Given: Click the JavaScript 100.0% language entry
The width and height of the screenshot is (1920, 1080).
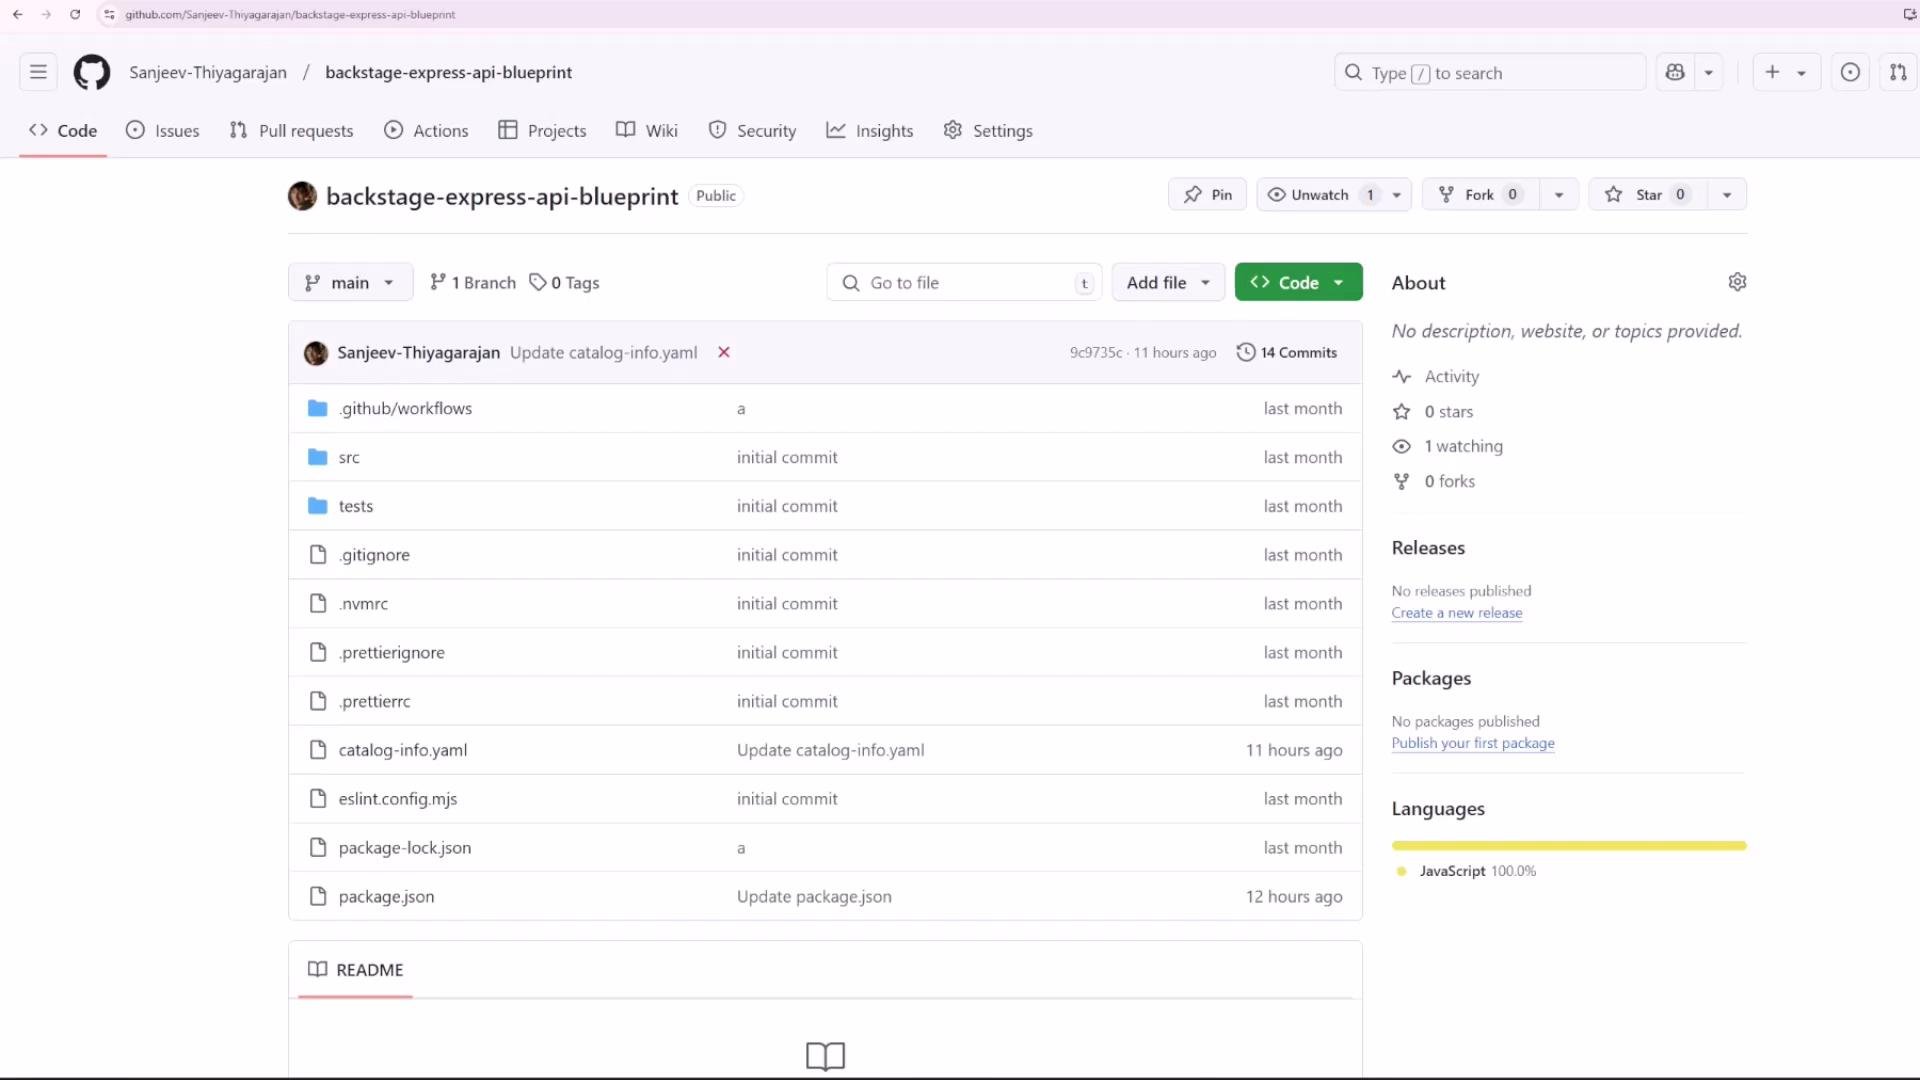Looking at the screenshot, I should pos(1466,871).
